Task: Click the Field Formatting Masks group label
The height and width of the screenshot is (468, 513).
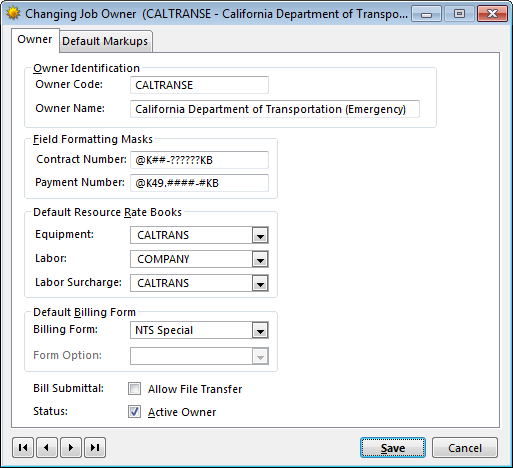Action: point(93,139)
